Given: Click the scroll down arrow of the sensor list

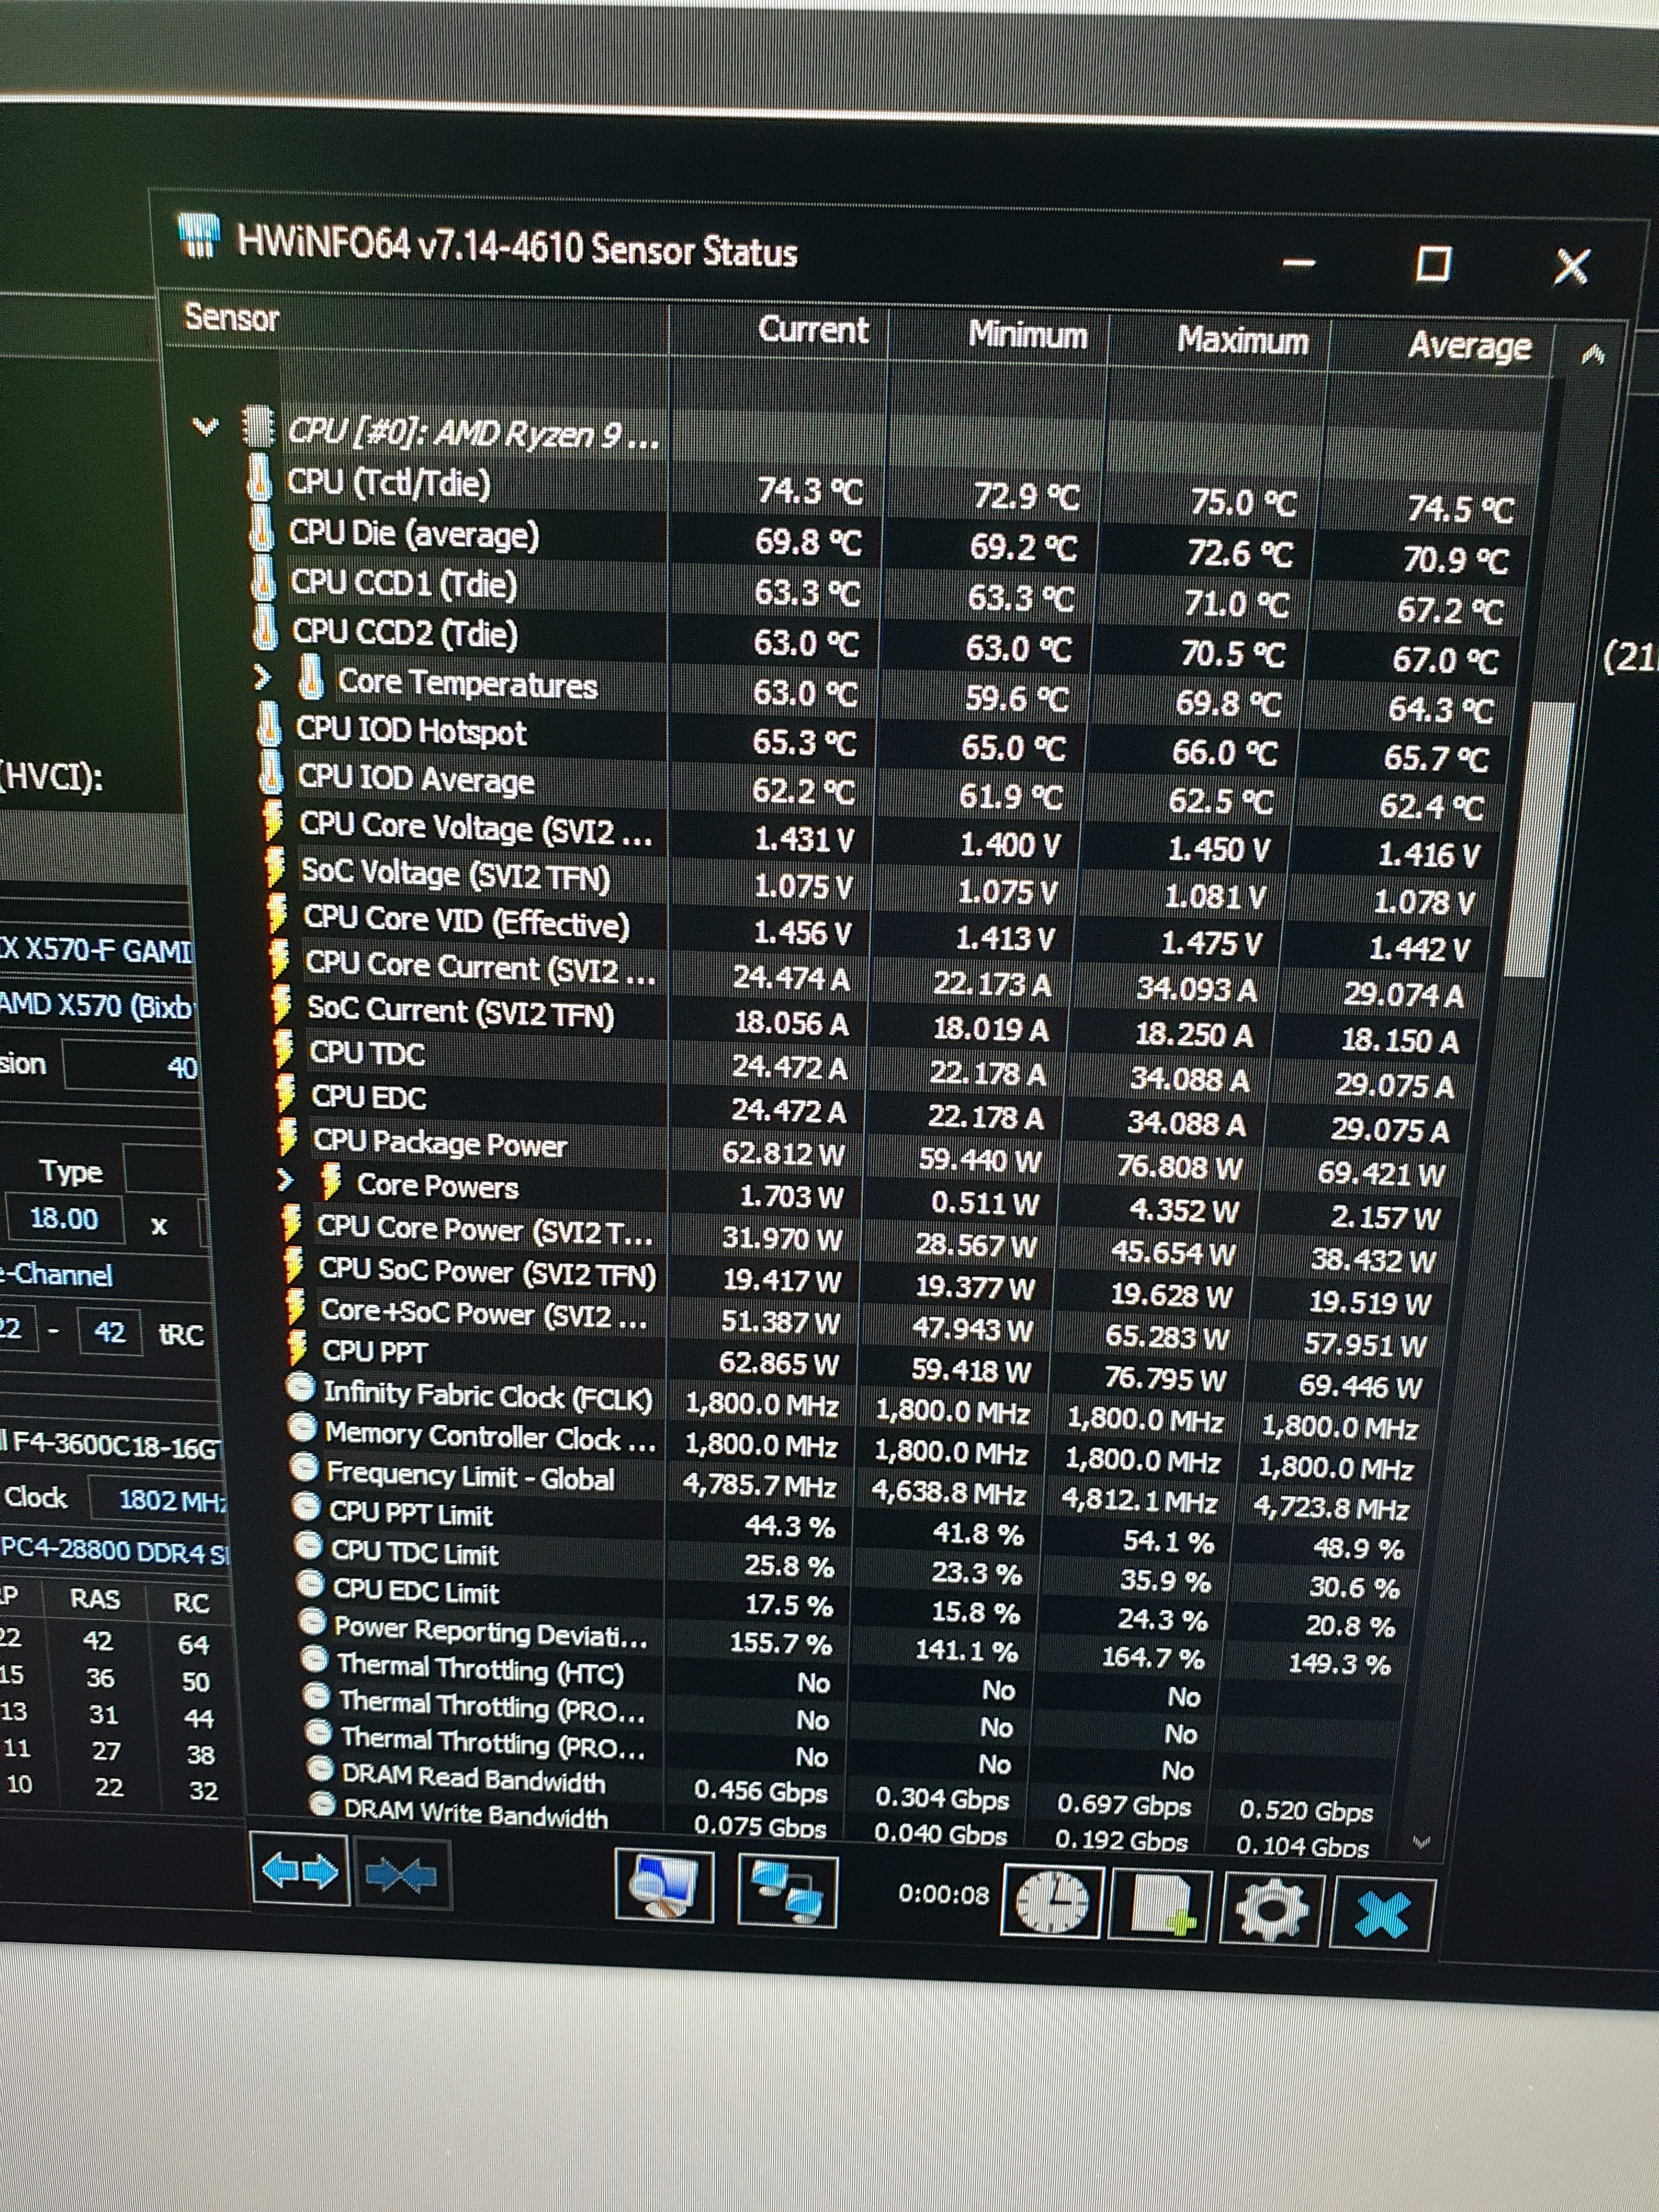Looking at the screenshot, I should click(x=1422, y=1842).
